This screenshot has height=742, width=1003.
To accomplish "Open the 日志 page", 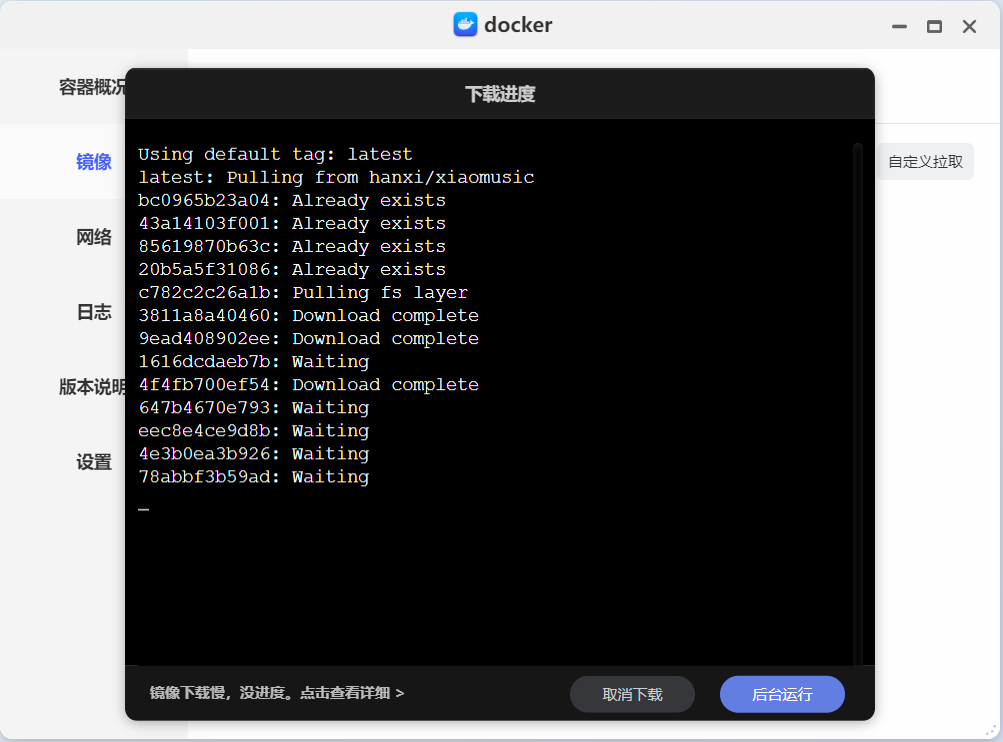I will [x=94, y=312].
